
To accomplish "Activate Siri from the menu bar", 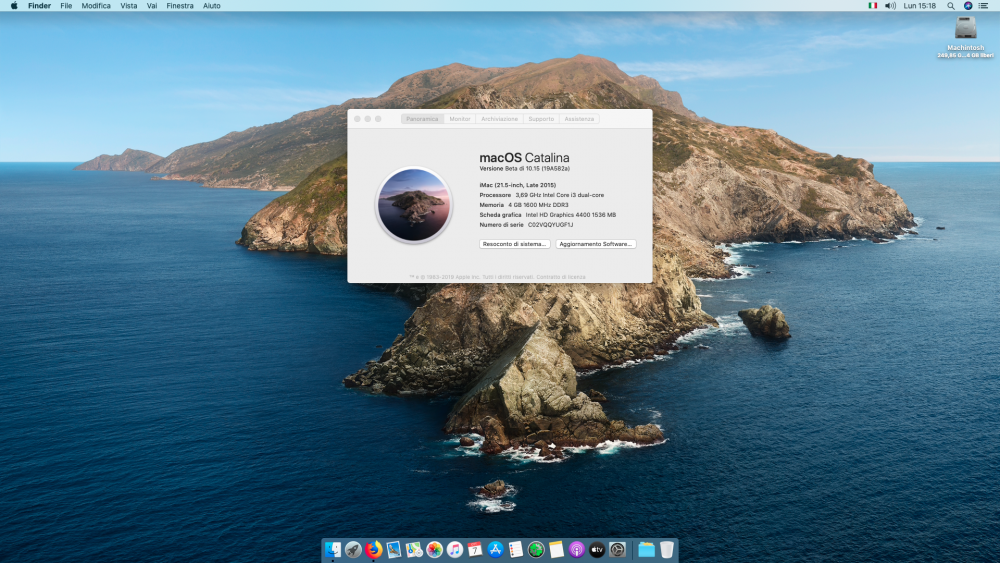I will coord(968,6).
